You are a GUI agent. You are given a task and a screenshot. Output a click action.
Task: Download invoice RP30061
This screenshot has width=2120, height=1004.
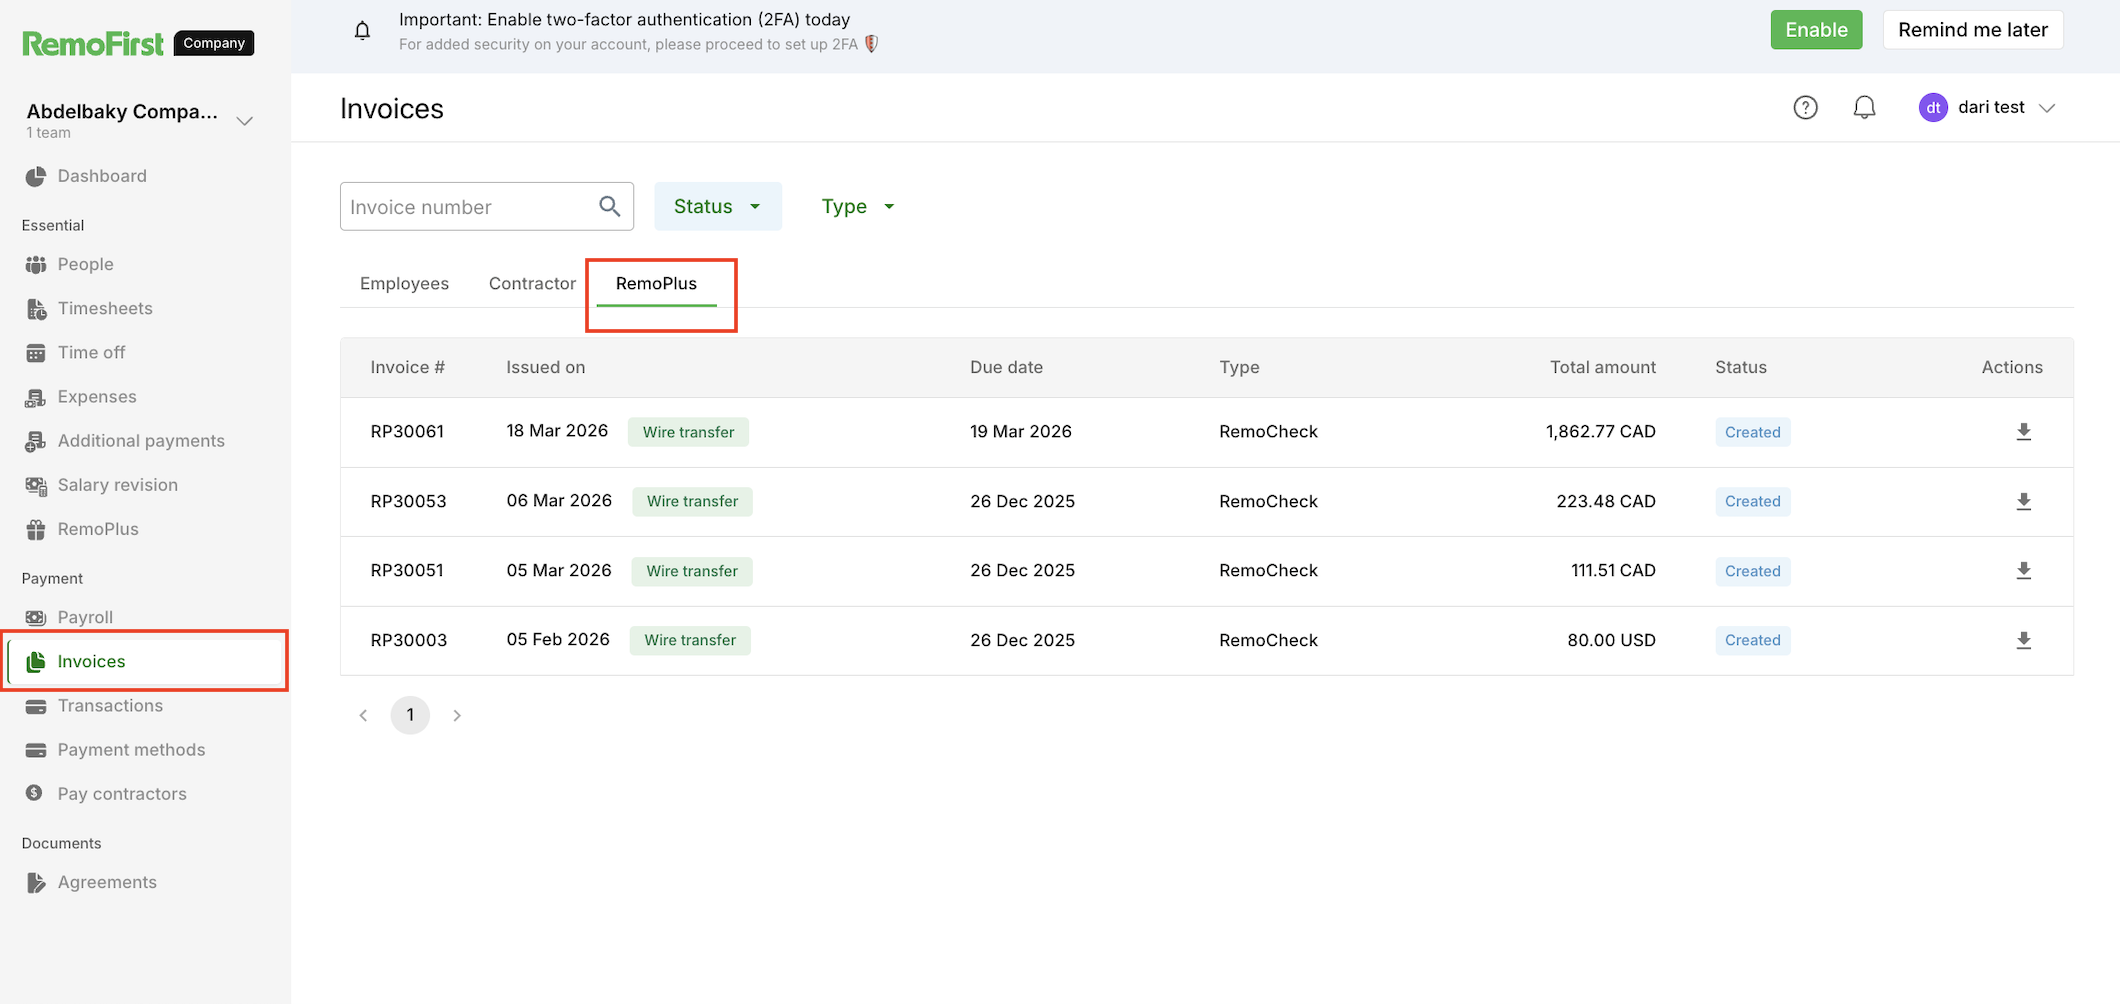2024,432
